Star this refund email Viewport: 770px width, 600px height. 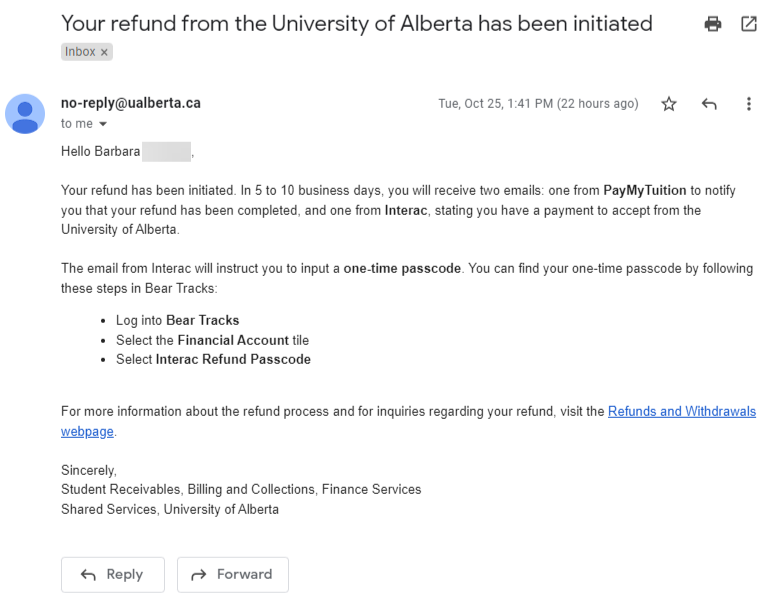click(x=669, y=104)
